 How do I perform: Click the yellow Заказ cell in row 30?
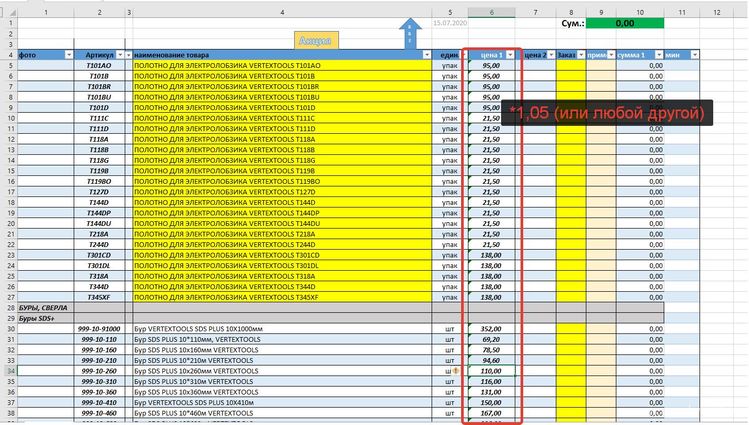pos(571,329)
